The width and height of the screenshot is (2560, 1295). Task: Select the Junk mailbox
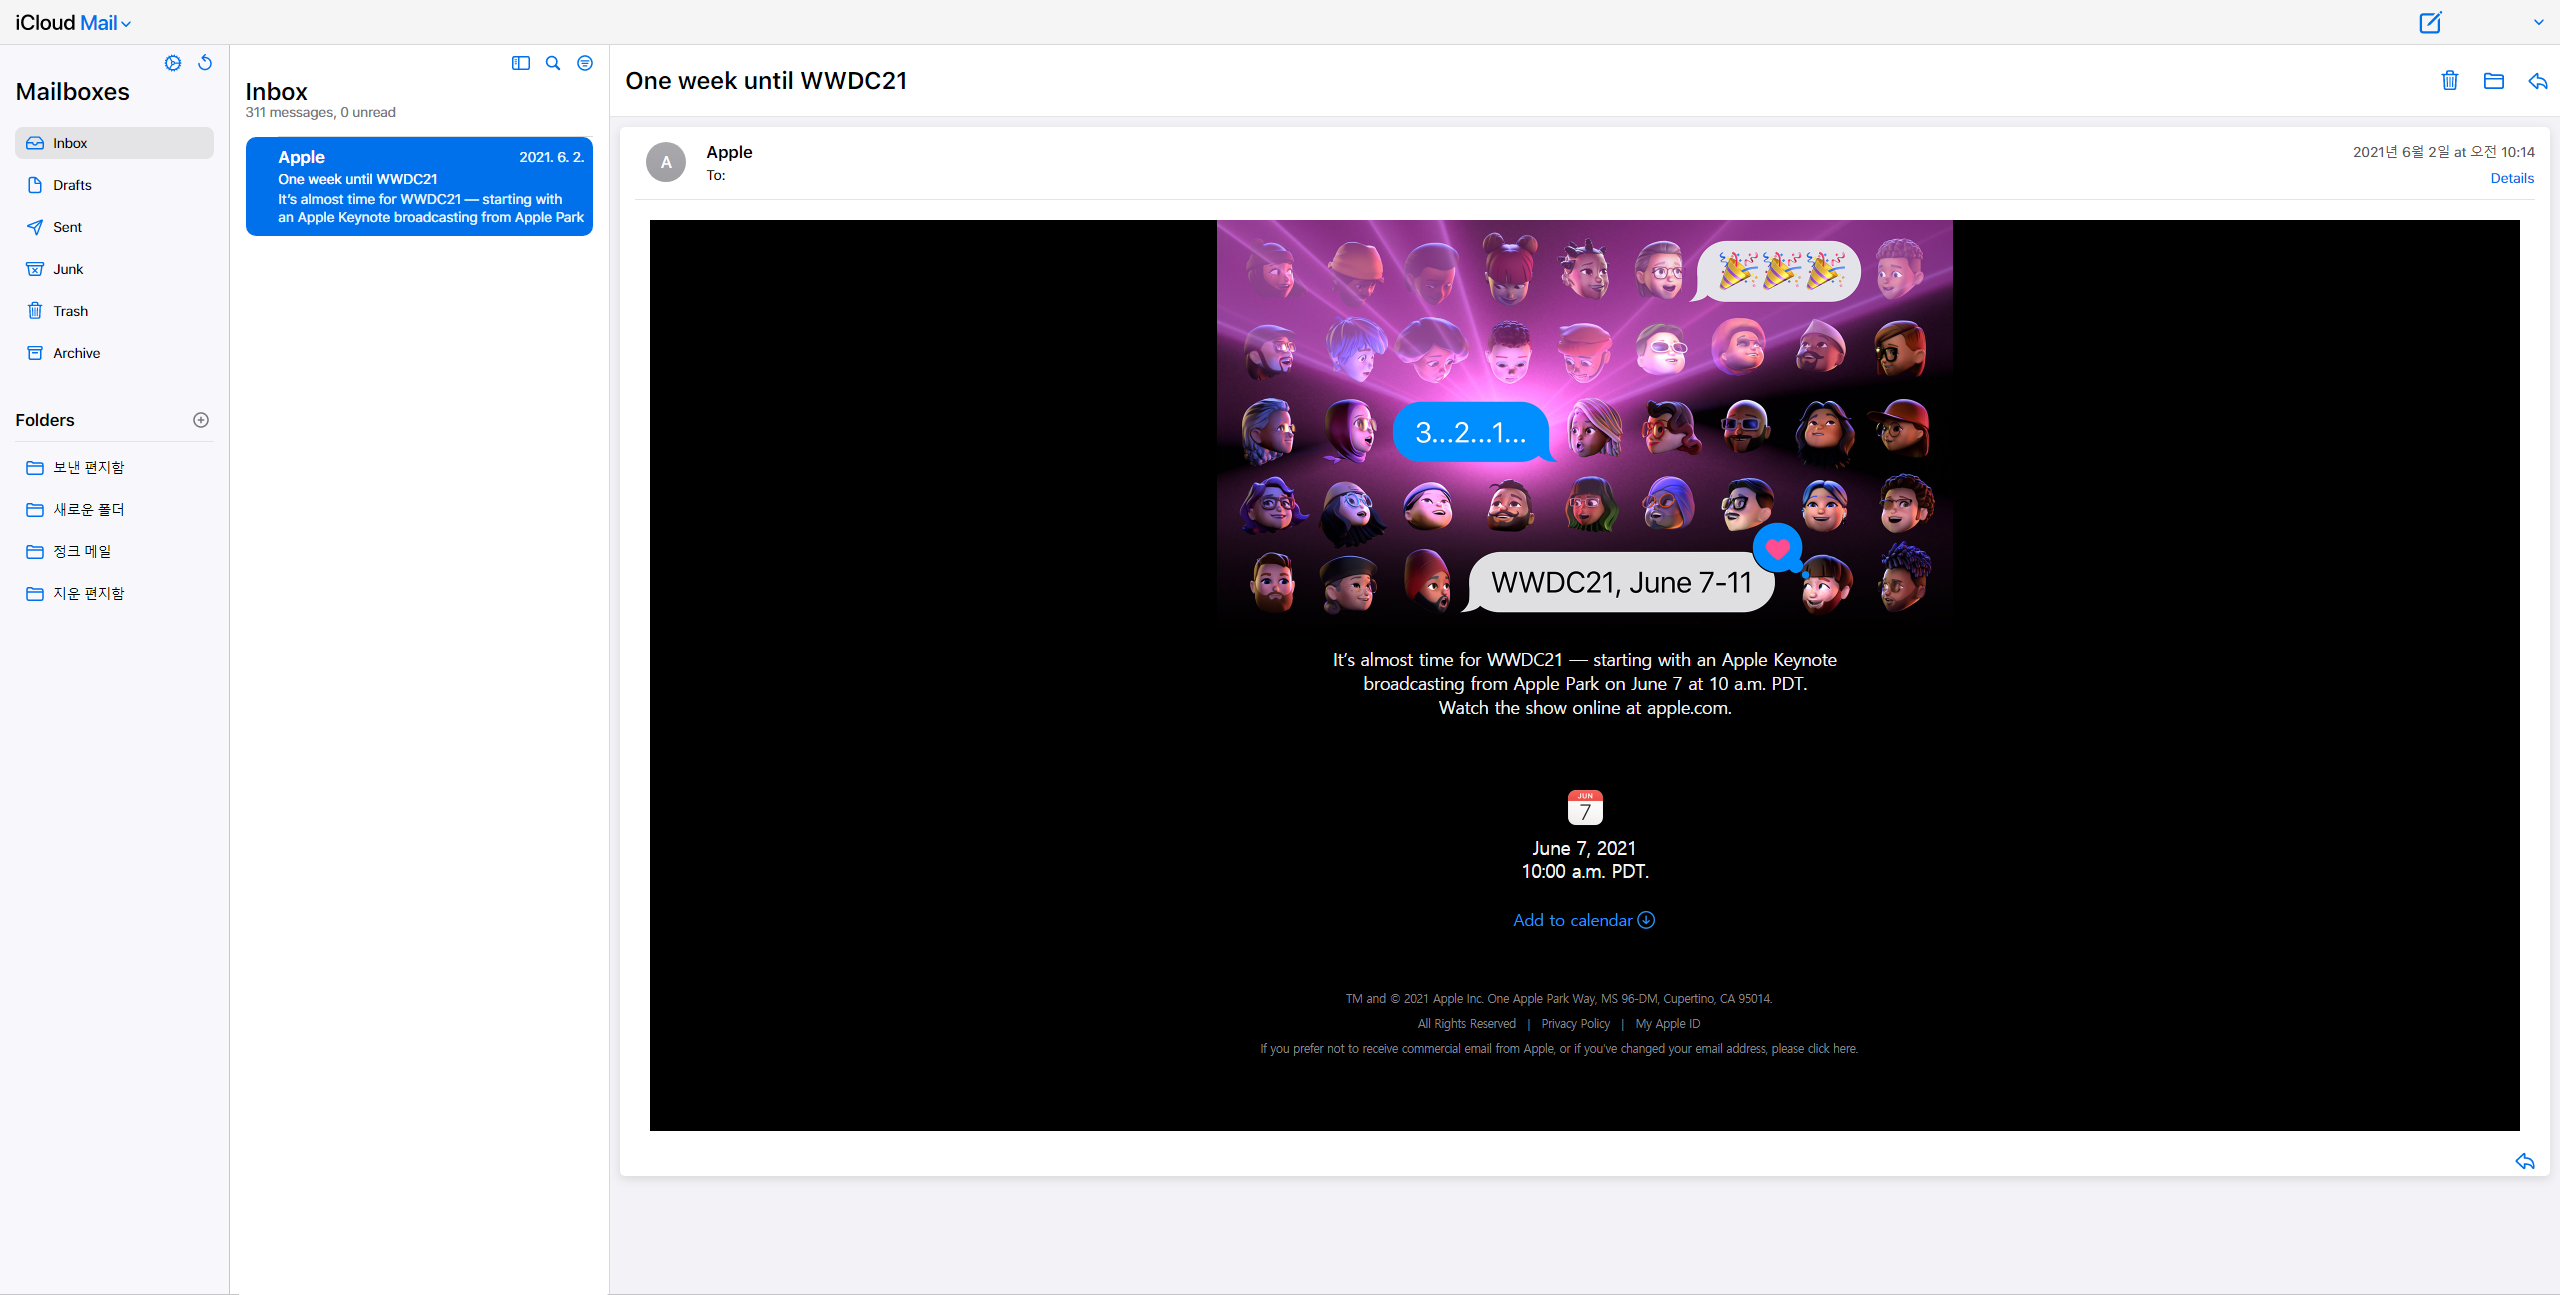click(68, 269)
